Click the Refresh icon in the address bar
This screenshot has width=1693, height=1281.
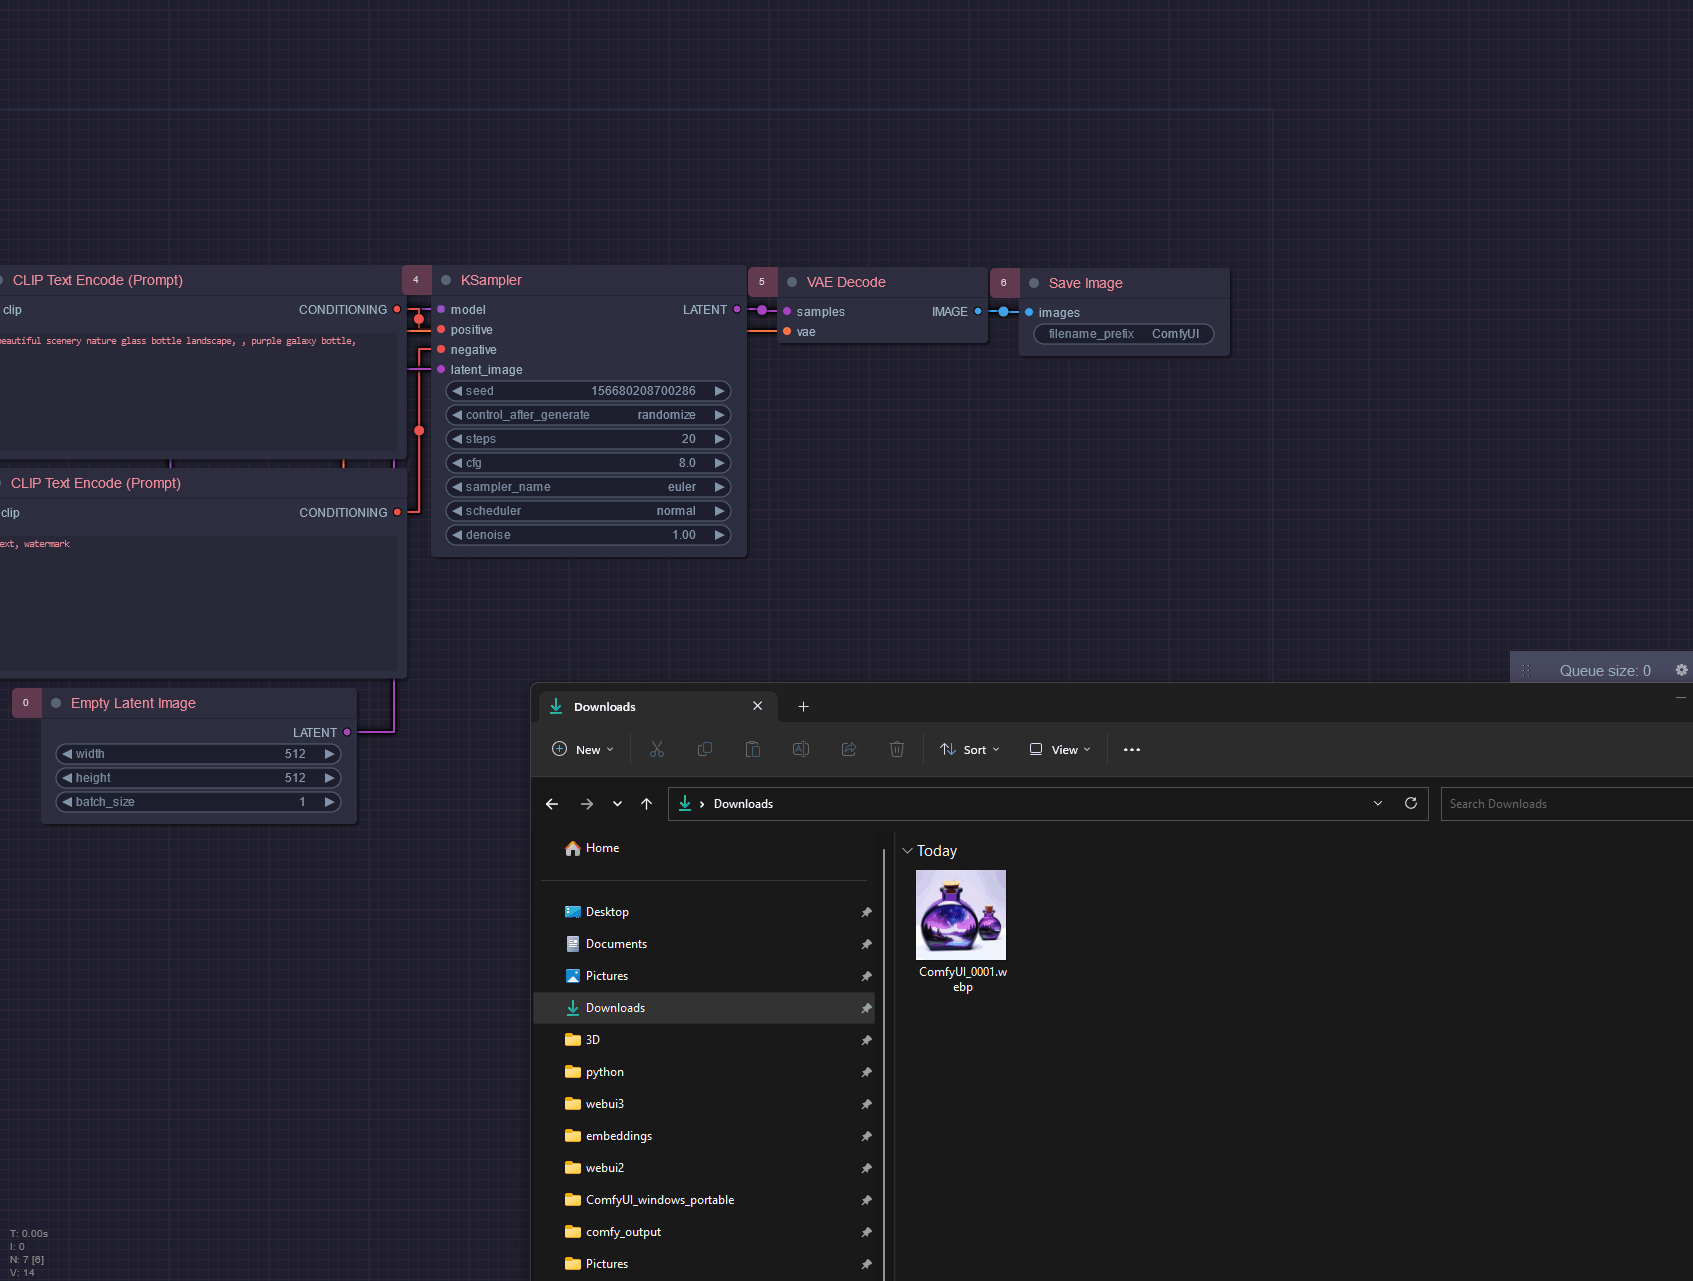pyautogui.click(x=1411, y=803)
